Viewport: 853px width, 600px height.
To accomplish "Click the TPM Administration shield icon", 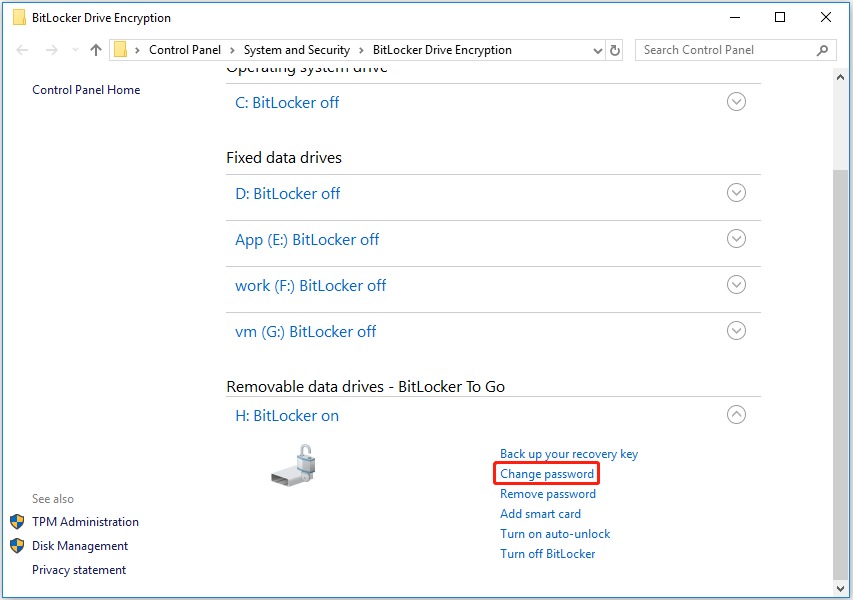I will pos(17,522).
